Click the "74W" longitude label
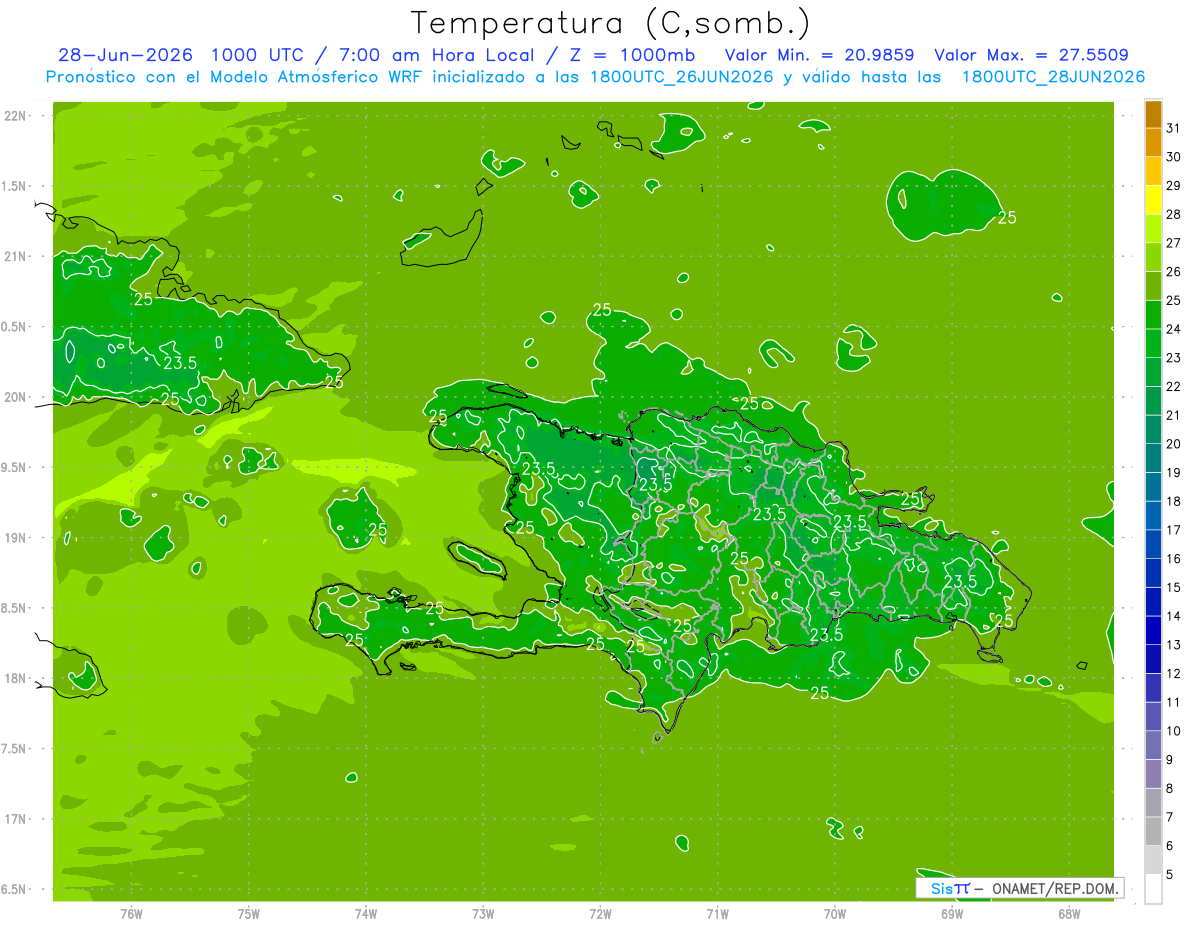The image size is (1200, 927). point(366,913)
